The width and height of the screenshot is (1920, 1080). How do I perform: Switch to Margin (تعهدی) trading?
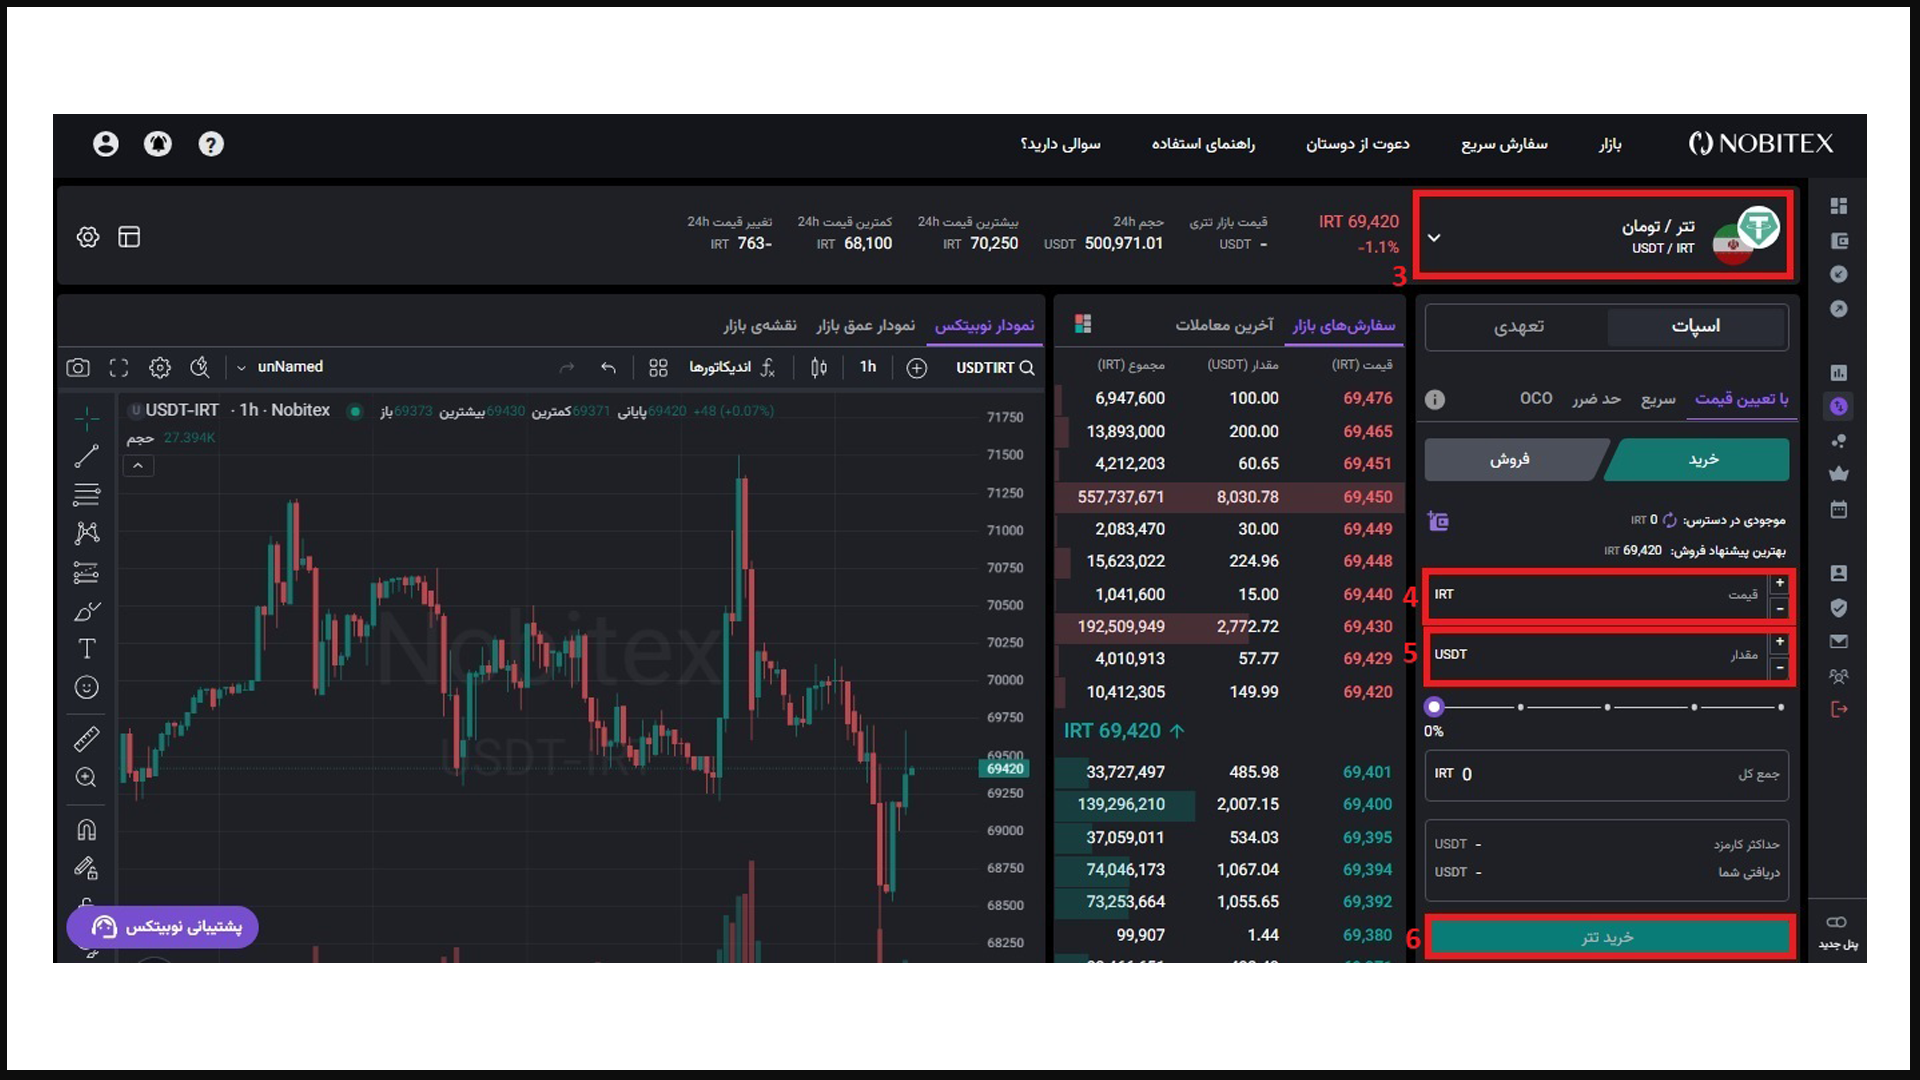coord(1518,327)
